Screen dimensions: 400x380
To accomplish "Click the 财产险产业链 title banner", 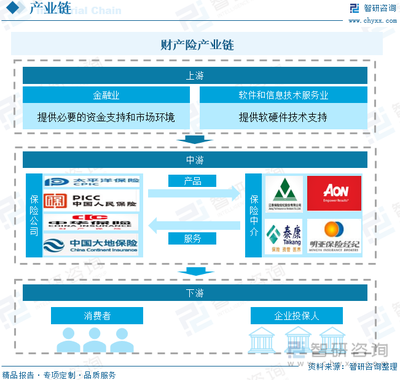I will (x=197, y=44).
